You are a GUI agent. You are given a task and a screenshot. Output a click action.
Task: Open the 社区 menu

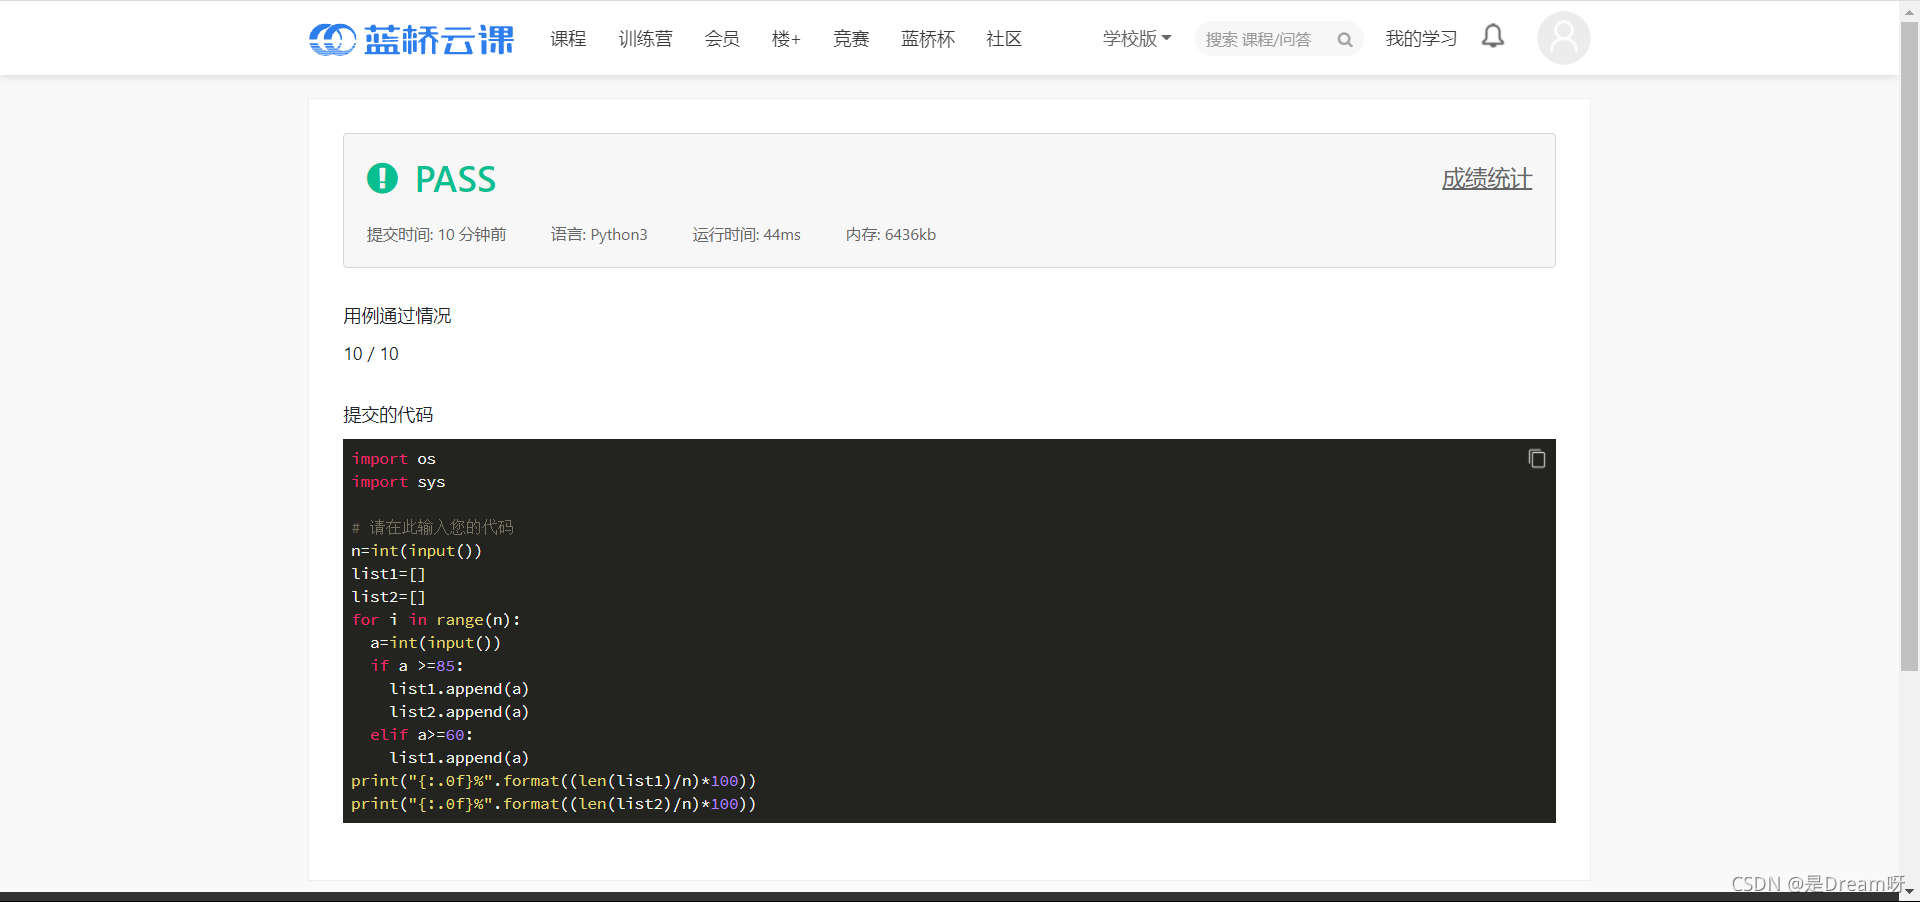(x=1004, y=39)
